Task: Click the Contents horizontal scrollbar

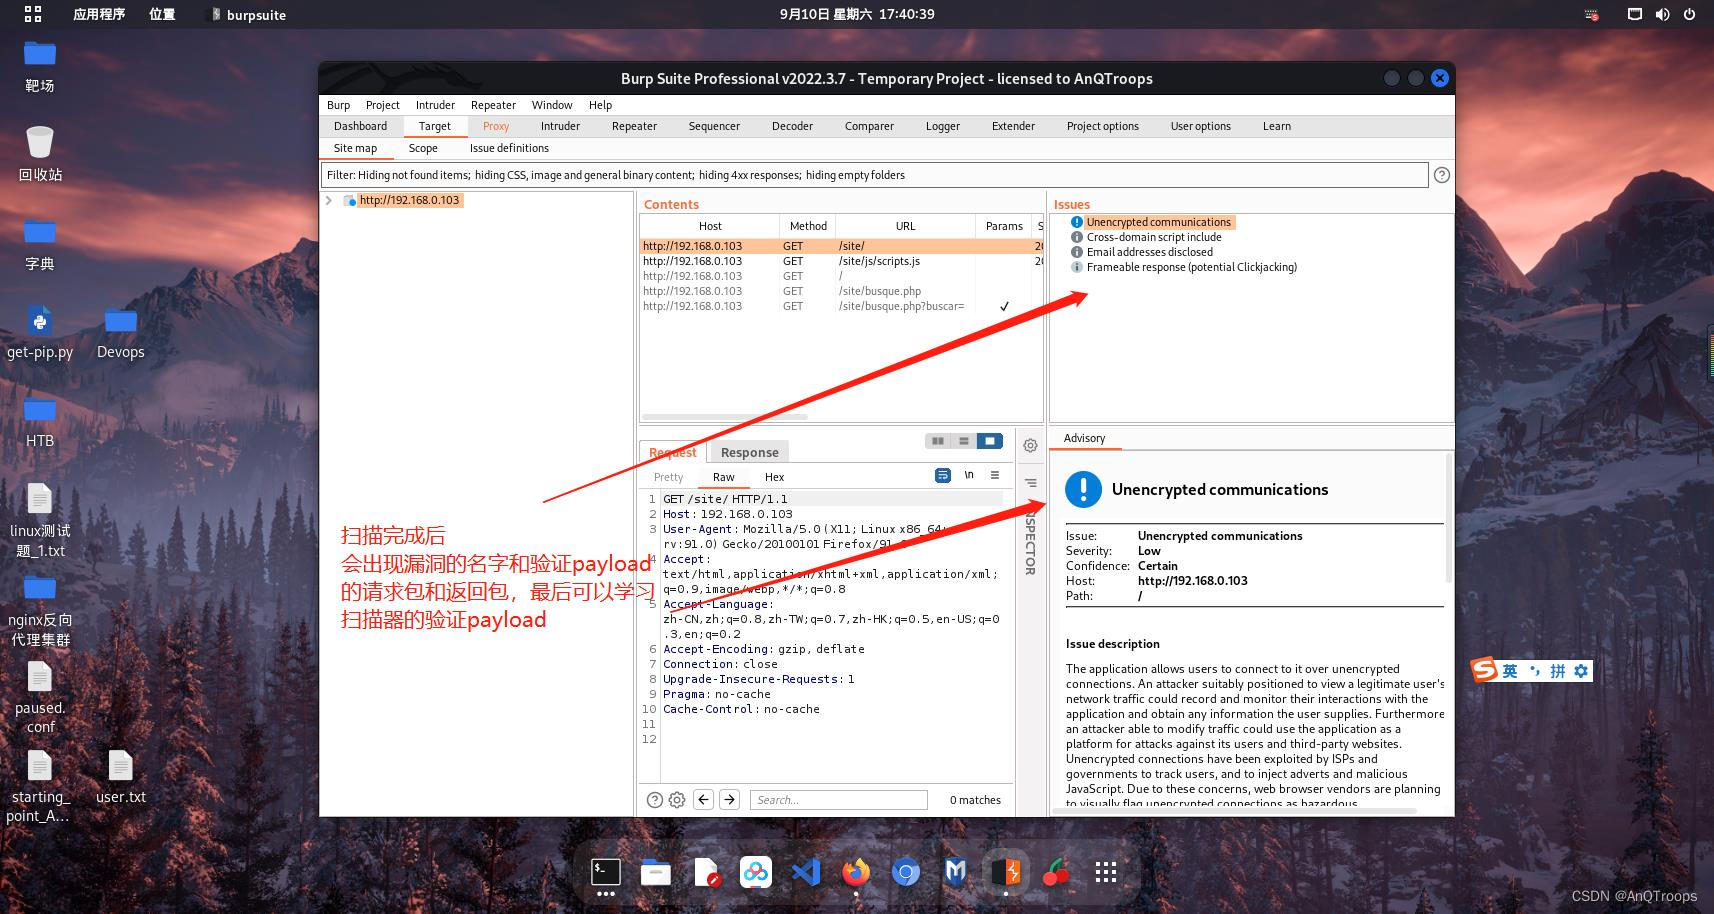Action: [x=724, y=417]
